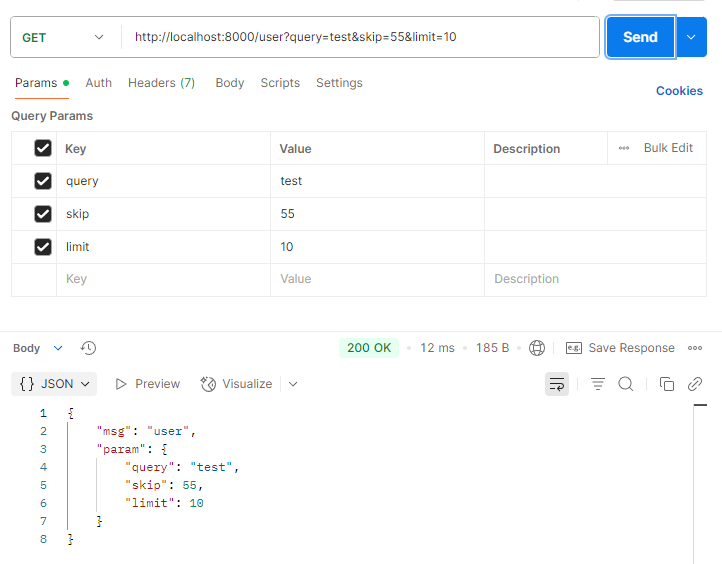Open the Settings tab
Viewport: 722px width, 564px height.
[339, 83]
